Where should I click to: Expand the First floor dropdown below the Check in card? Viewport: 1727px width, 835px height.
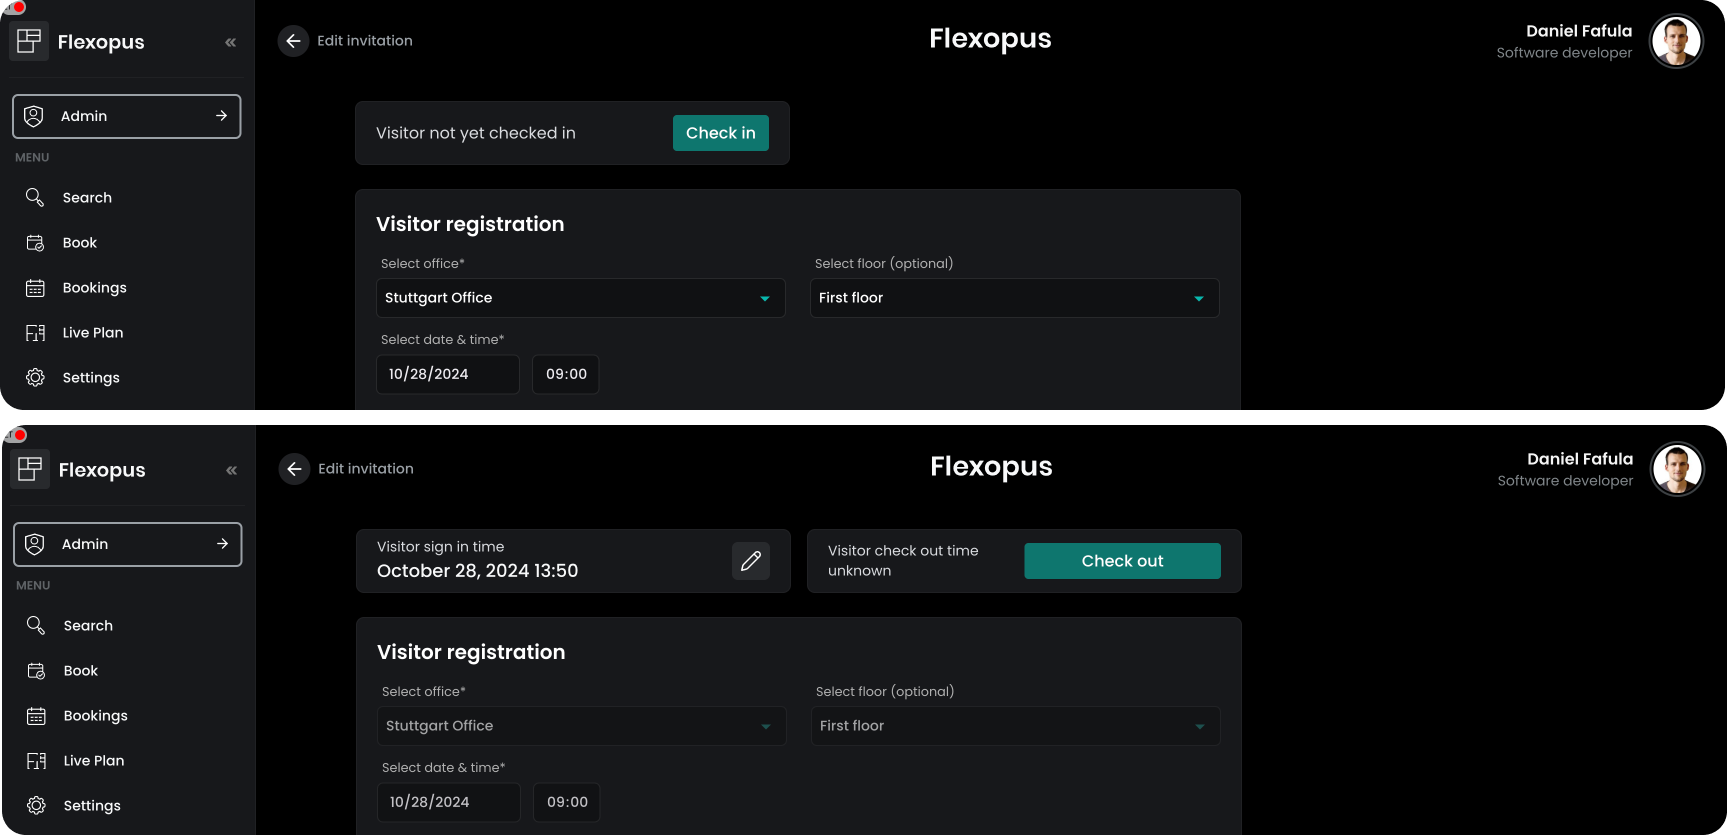tap(1014, 298)
